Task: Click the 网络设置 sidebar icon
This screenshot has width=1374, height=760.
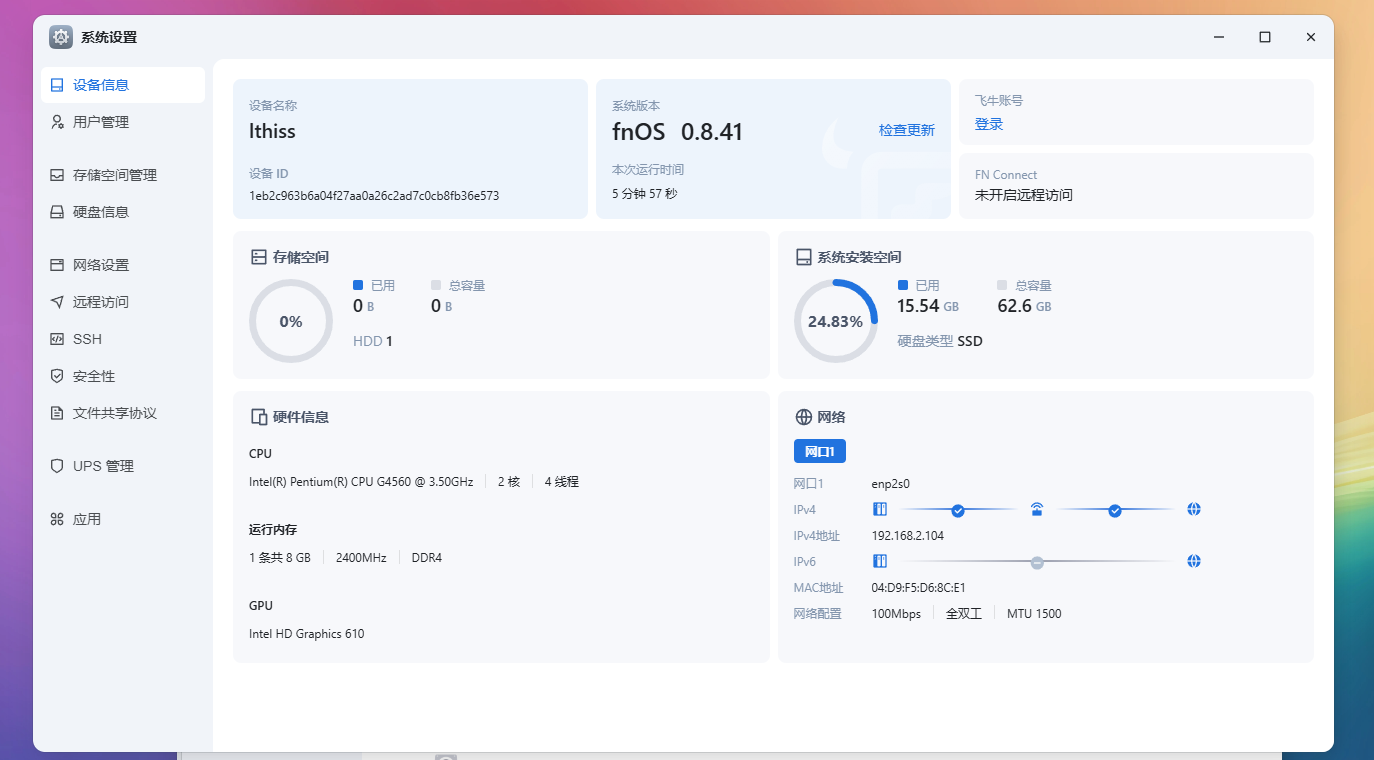Action: 57,265
